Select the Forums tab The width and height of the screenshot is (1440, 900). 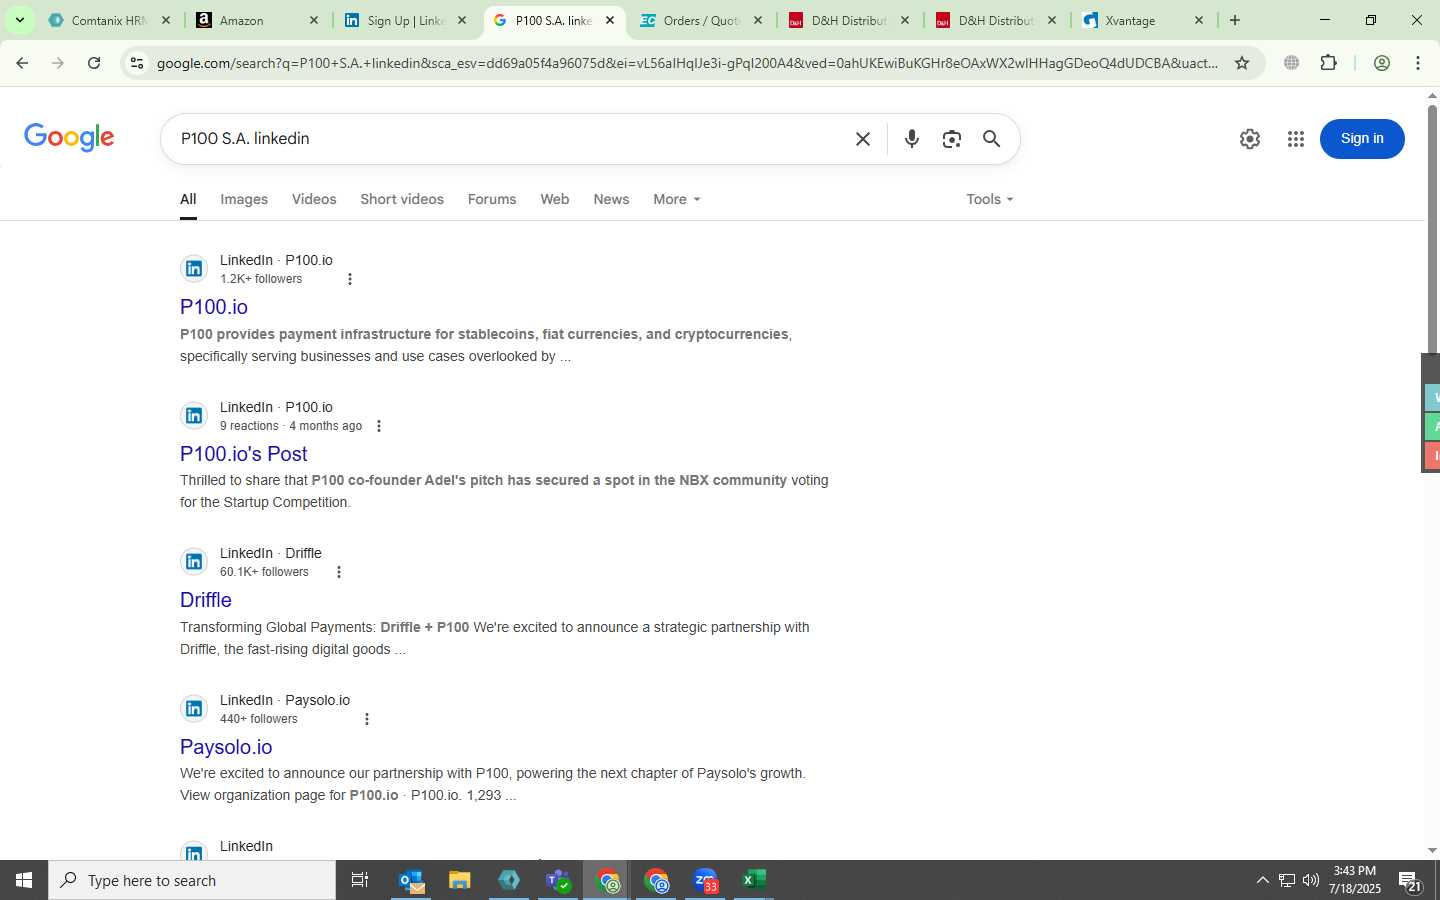pos(492,199)
